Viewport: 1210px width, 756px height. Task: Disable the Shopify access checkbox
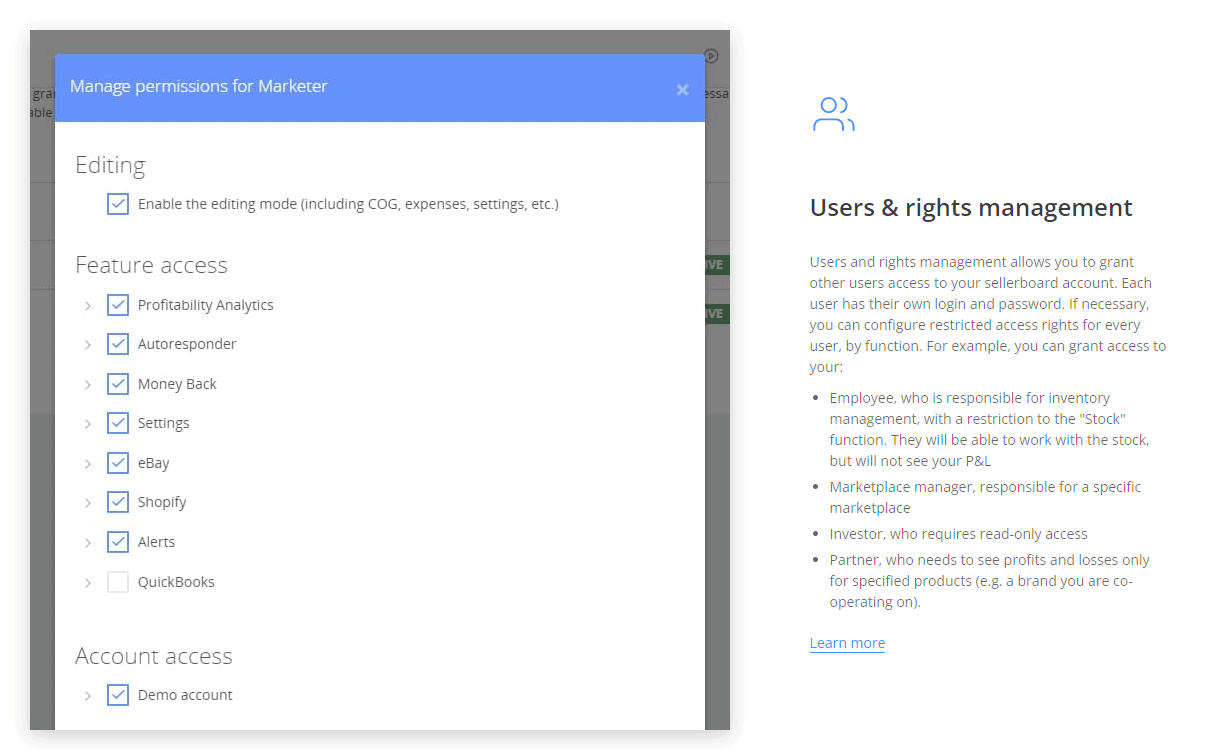(118, 502)
